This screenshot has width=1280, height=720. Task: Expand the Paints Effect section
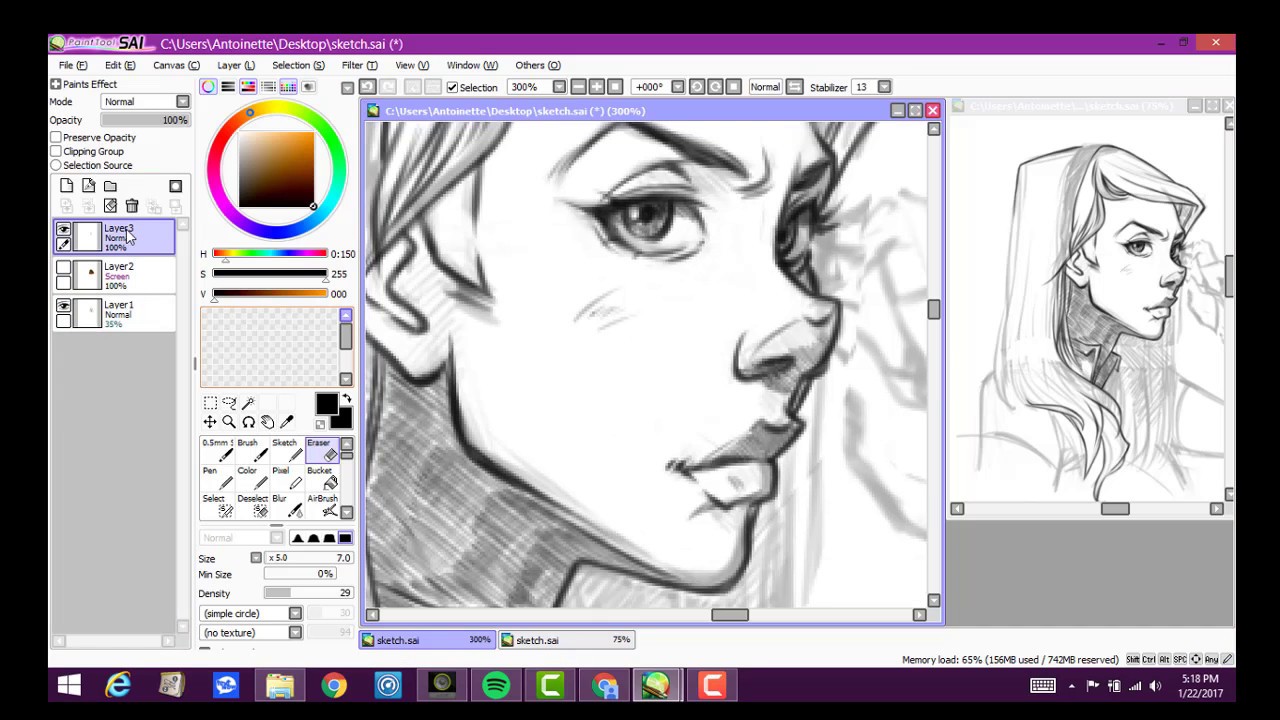(x=56, y=84)
